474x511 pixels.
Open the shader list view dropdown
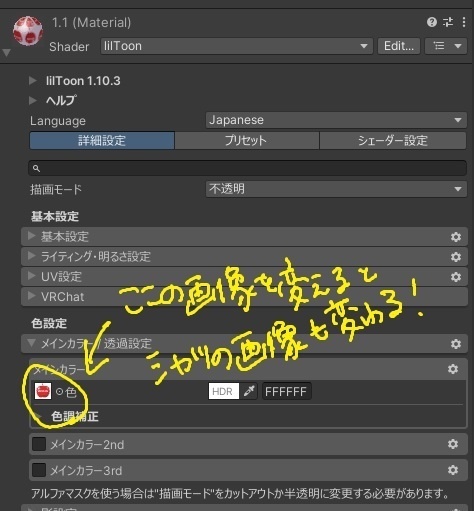(446, 46)
